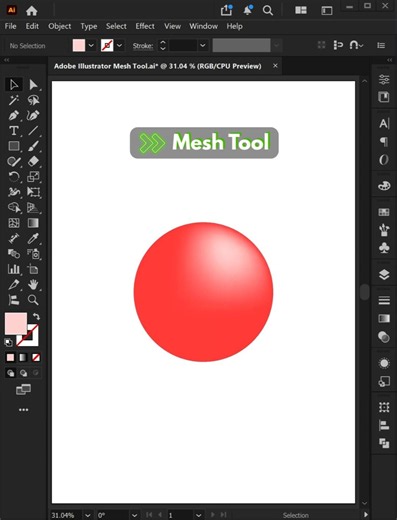Image resolution: width=397 pixels, height=520 pixels.
Task: Click the control bar stroke swatch
Action: (107, 45)
